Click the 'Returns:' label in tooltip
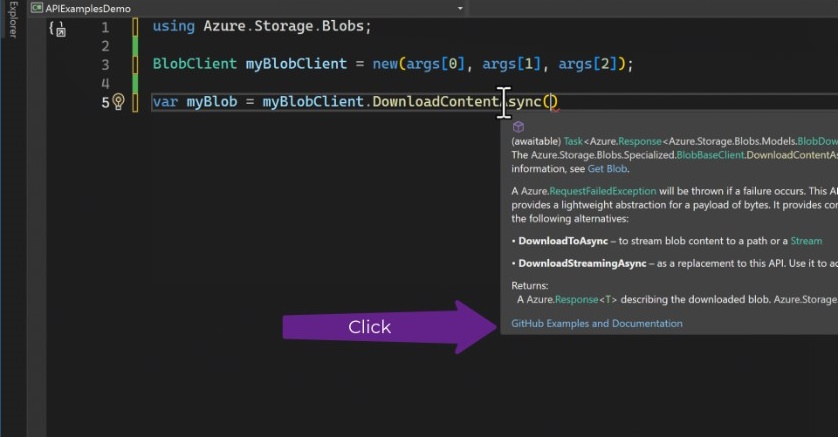This screenshot has height=437, width=838. 530,286
